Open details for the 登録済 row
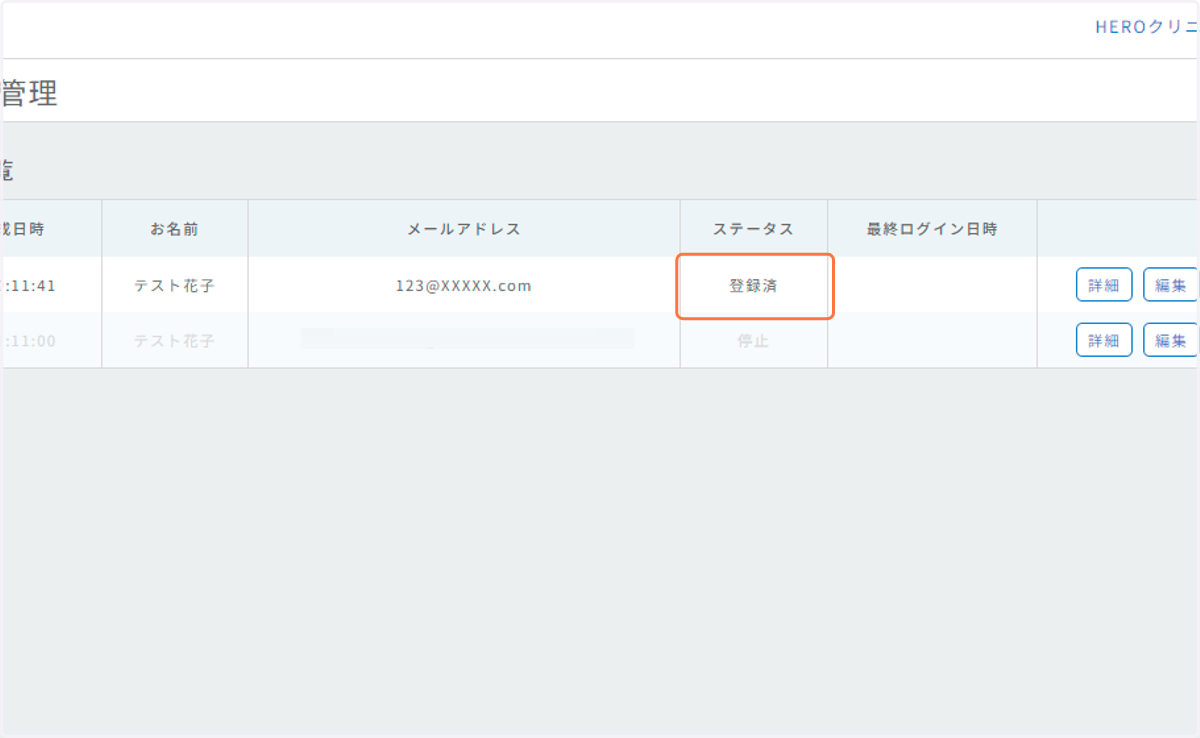Viewport: 1200px width, 738px height. (x=1104, y=285)
